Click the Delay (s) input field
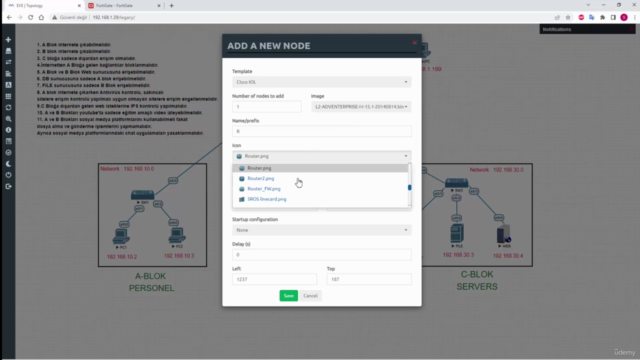 click(x=322, y=255)
